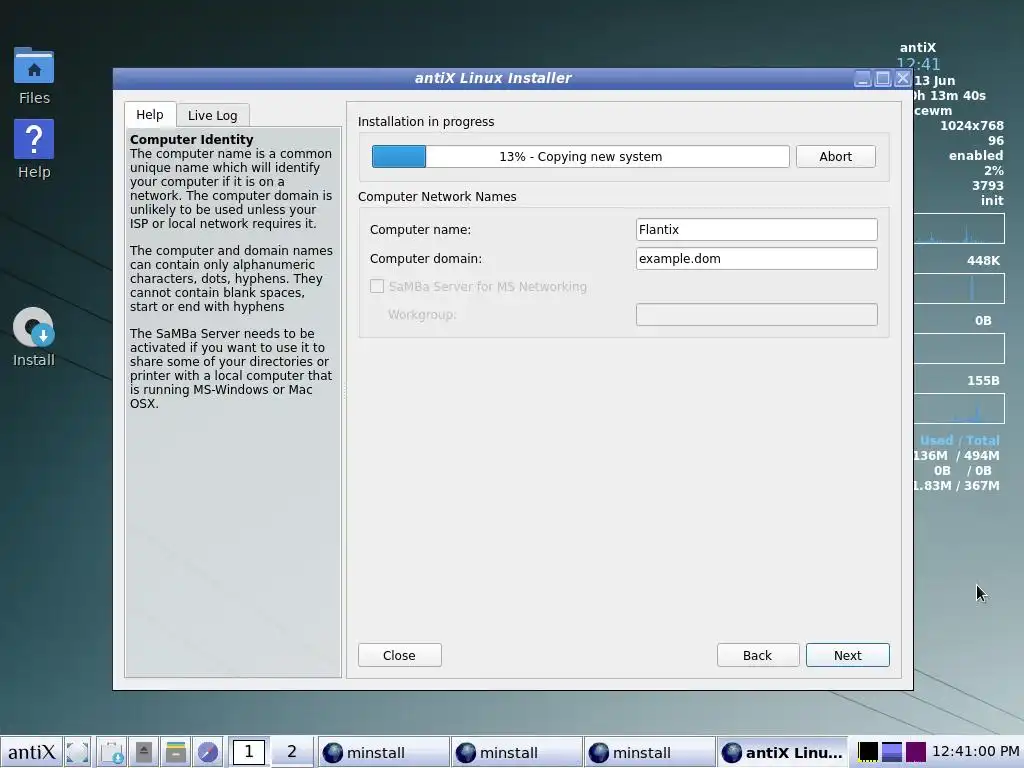This screenshot has height=768, width=1024.
Task: Open the antiX start menu
Action: pos(31,752)
